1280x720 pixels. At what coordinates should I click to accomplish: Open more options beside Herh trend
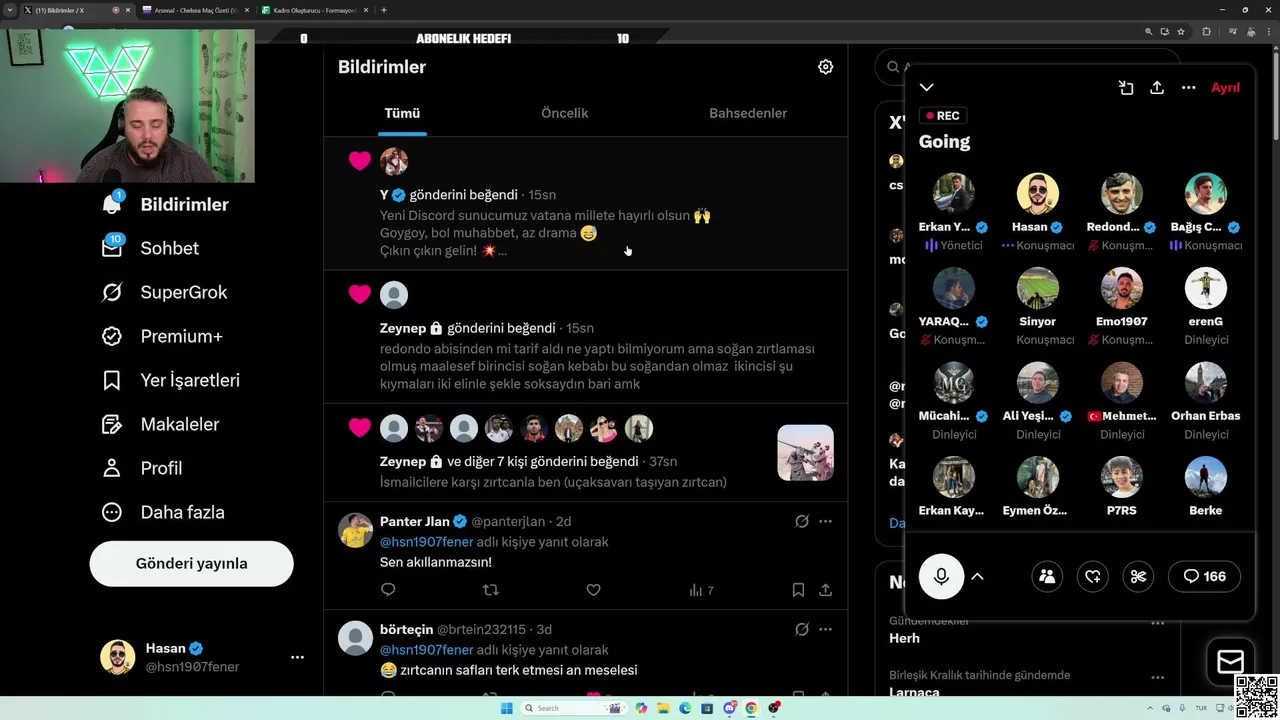click(1157, 623)
